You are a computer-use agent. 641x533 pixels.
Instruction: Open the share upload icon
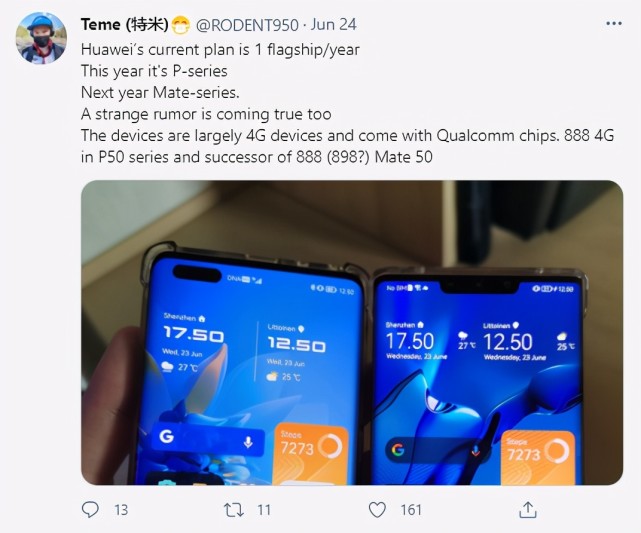[527, 510]
